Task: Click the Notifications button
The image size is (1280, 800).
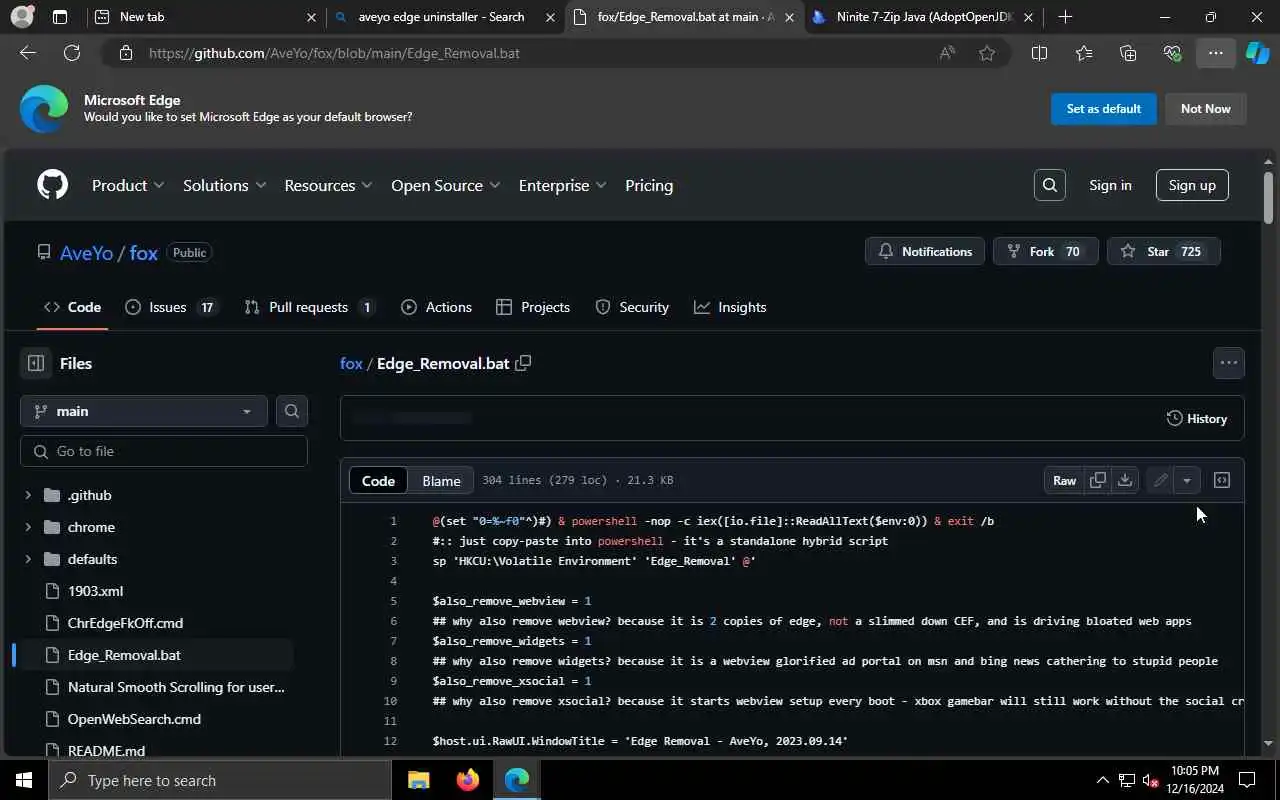Action: coord(925,252)
